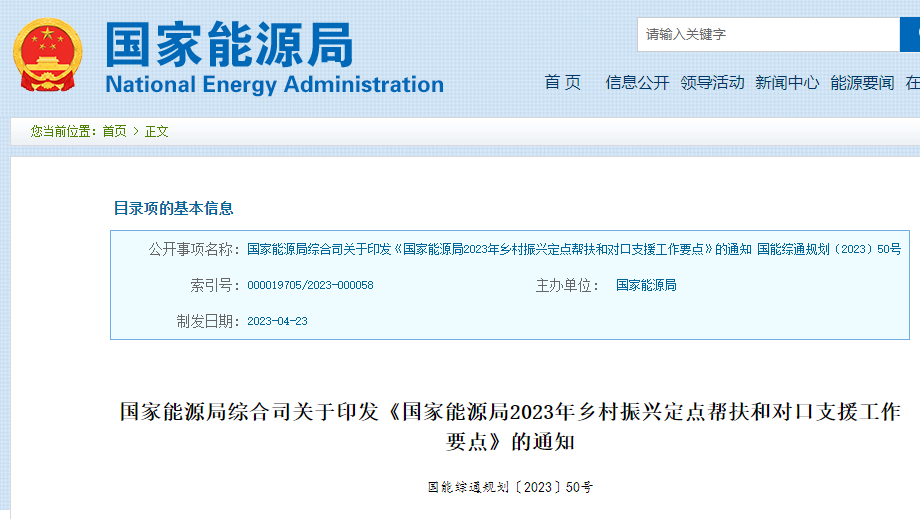
Task: Go to the 领导活动 navigation section
Action: 712,83
